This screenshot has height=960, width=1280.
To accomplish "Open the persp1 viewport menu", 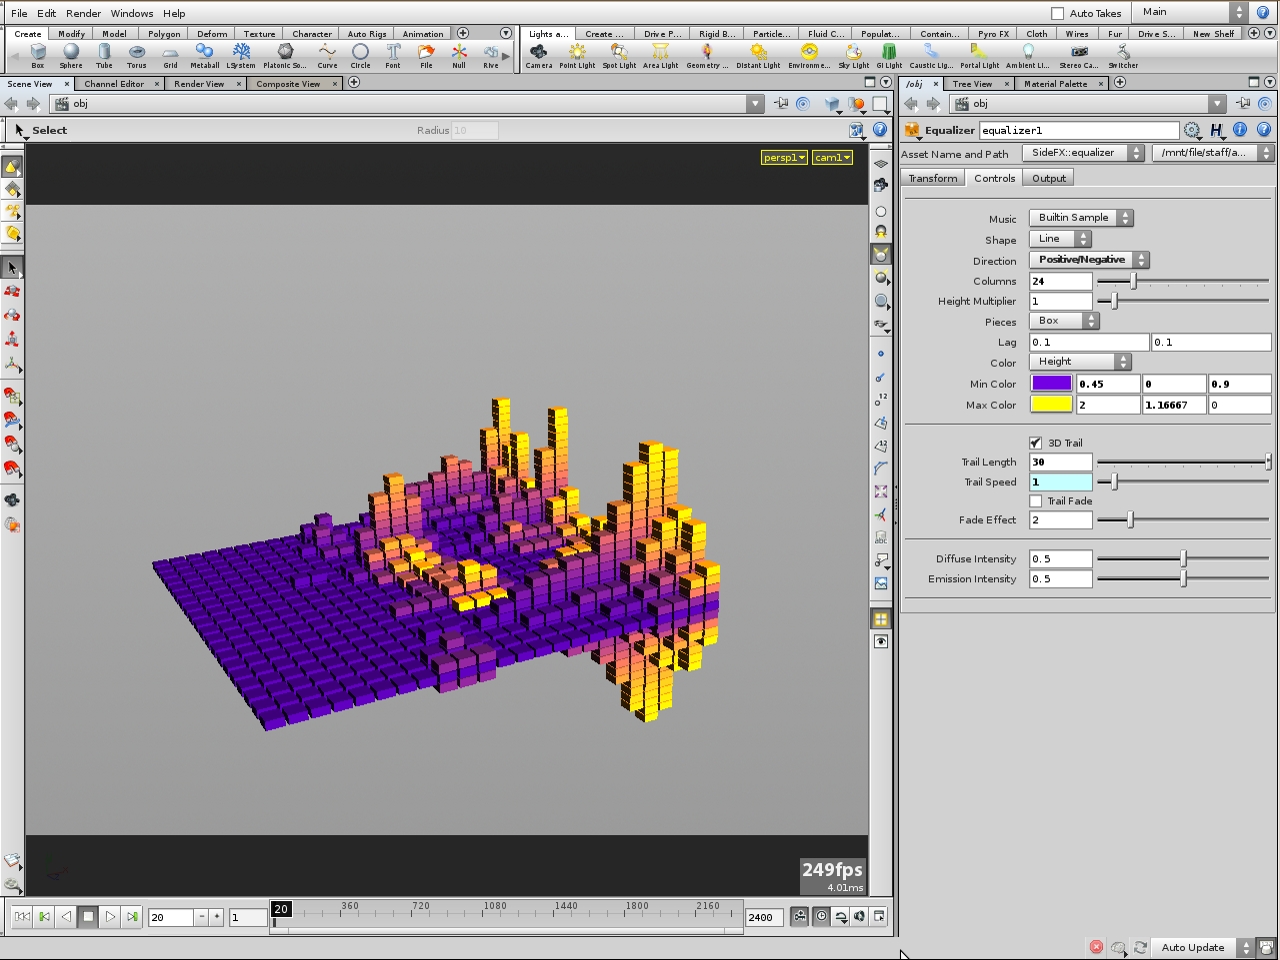I will click(x=784, y=157).
